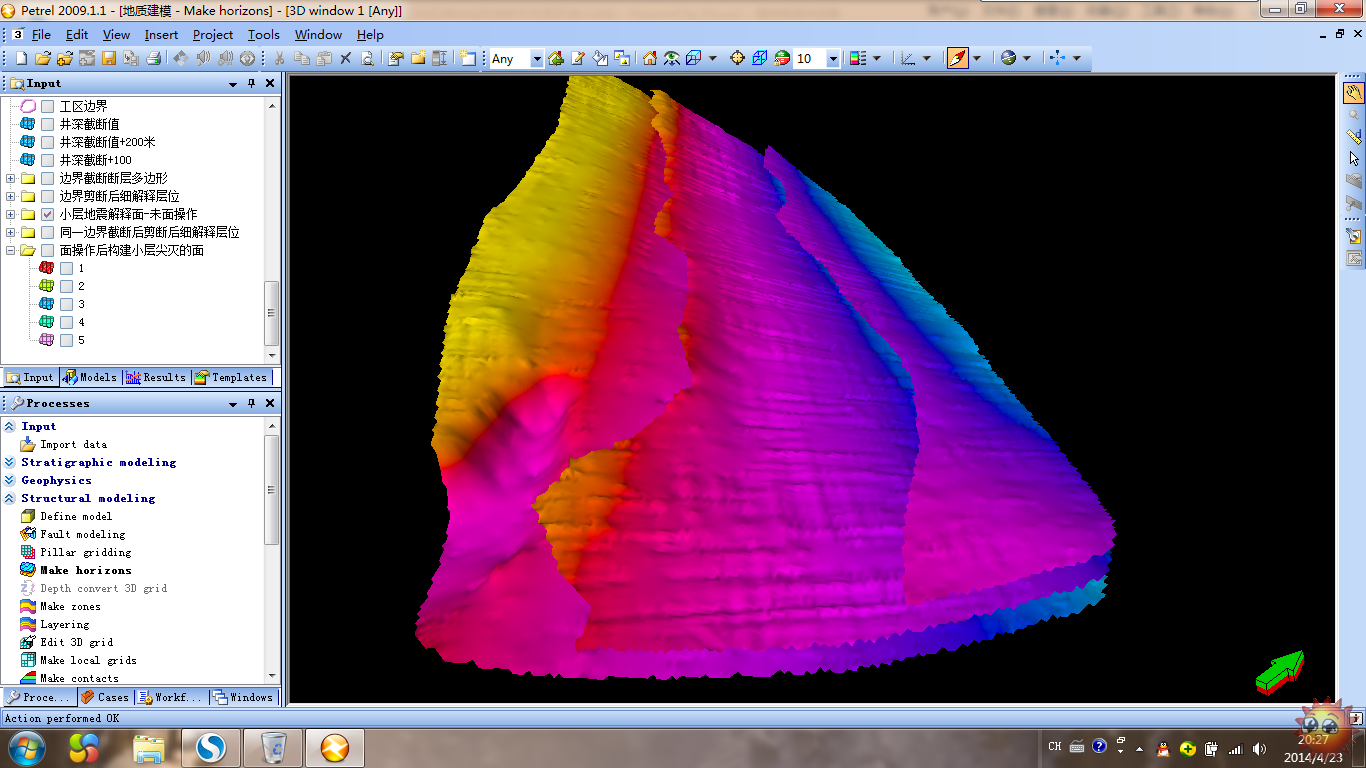This screenshot has height=768, width=1366.
Task: Click the volume speaker tray icon
Action: click(1259, 748)
